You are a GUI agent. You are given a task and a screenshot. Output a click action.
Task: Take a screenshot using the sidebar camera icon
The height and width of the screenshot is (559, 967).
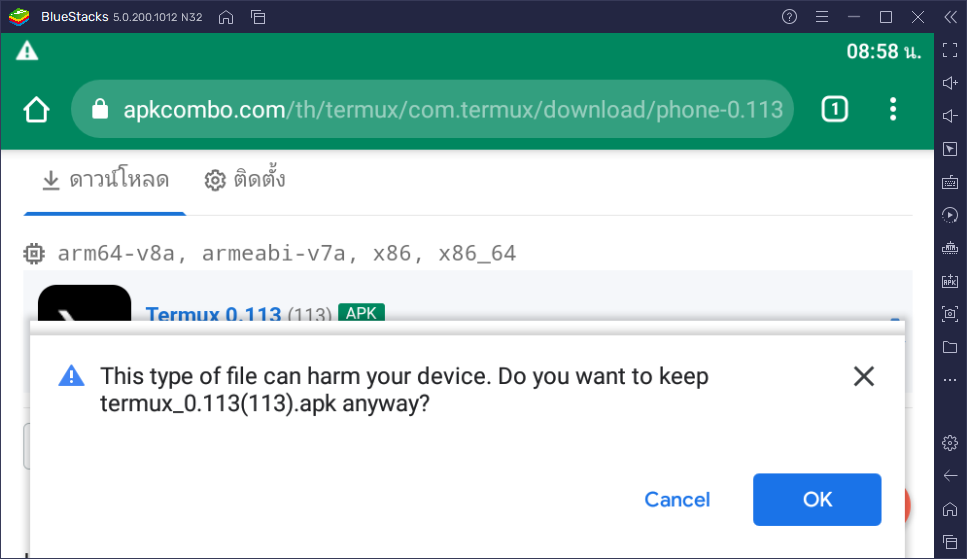(x=950, y=313)
